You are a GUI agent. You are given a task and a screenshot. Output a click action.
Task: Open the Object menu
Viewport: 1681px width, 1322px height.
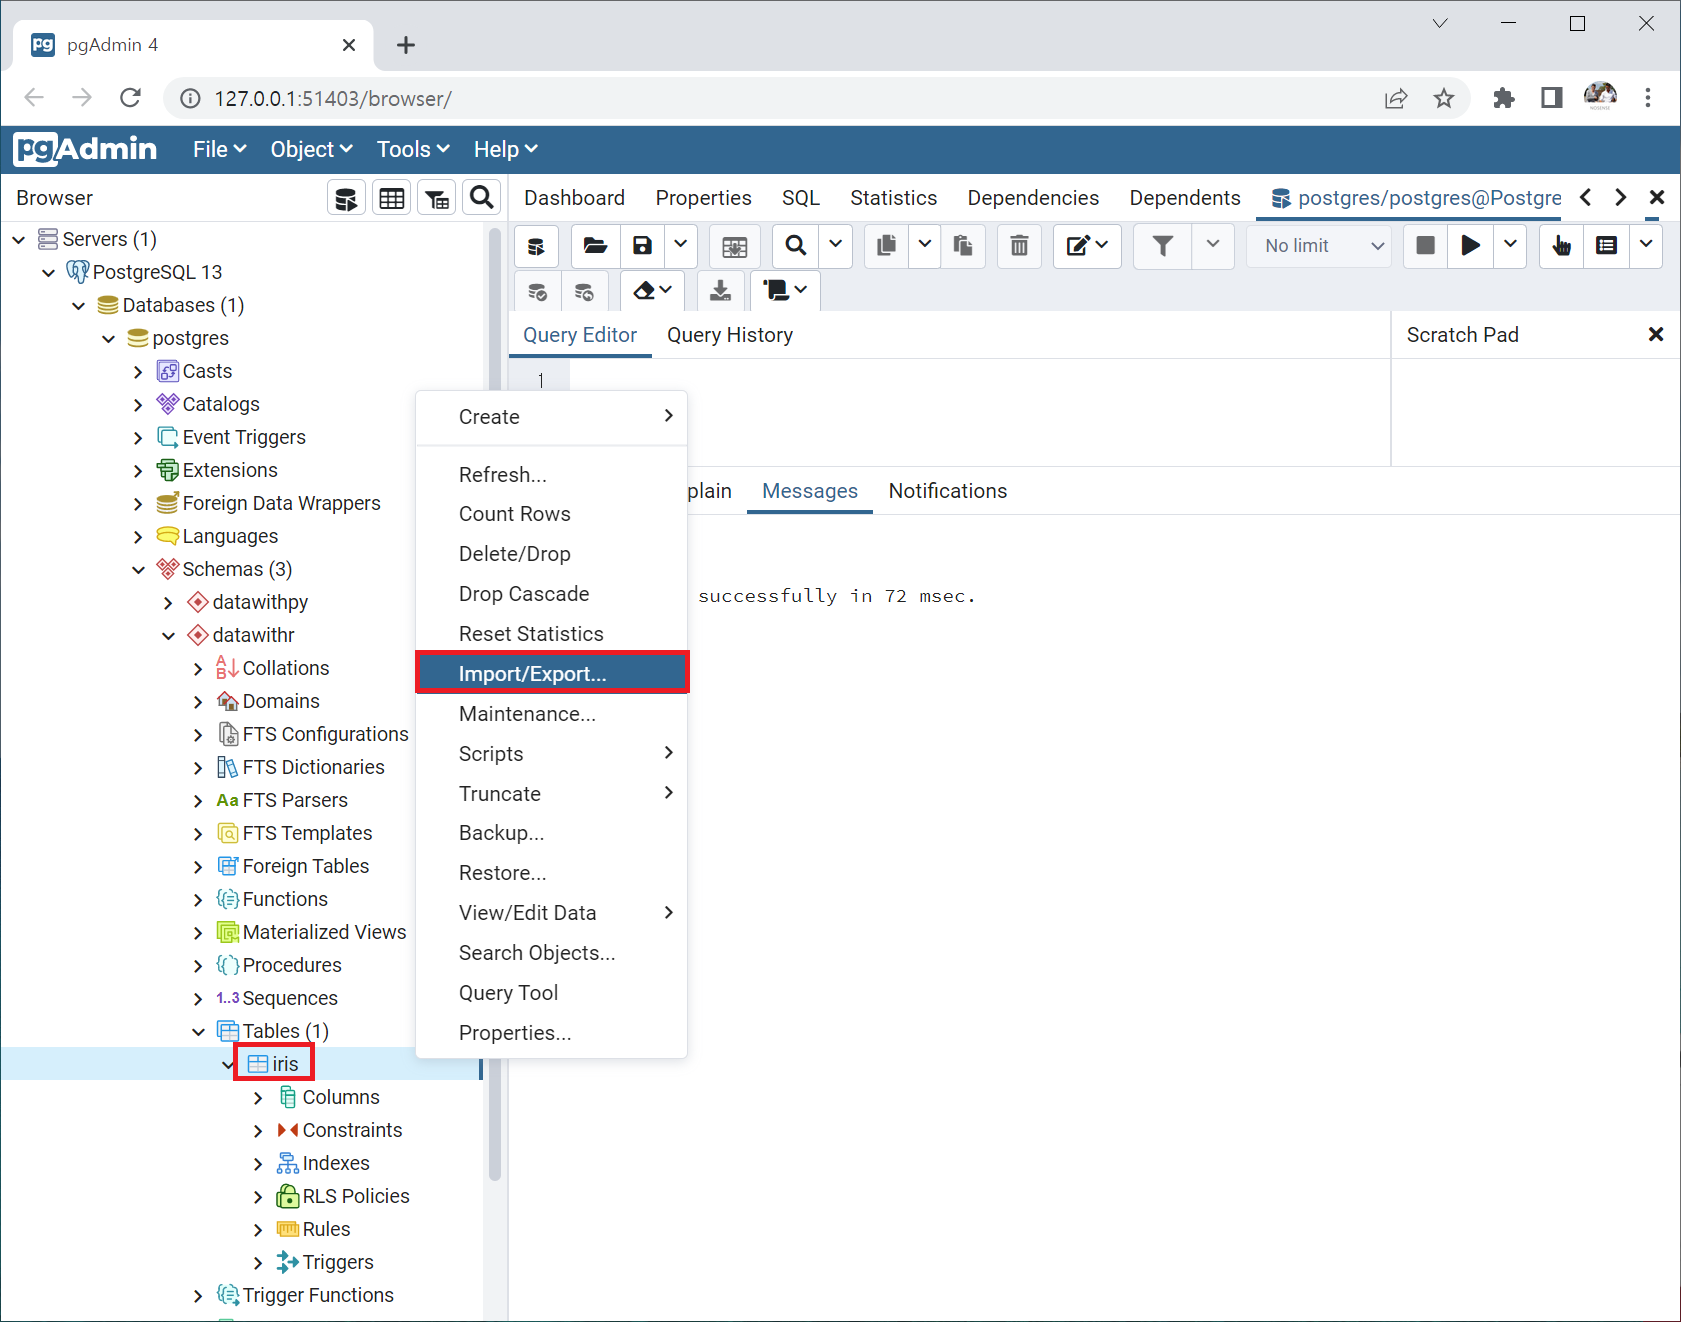pyautogui.click(x=311, y=149)
